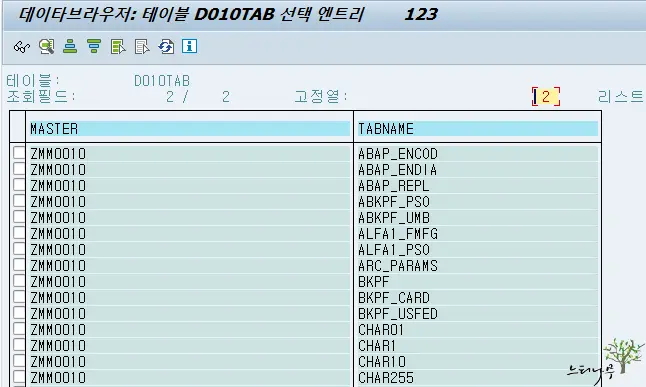Click the BKPF table name cell
The width and height of the screenshot is (646, 387).
[477, 282]
